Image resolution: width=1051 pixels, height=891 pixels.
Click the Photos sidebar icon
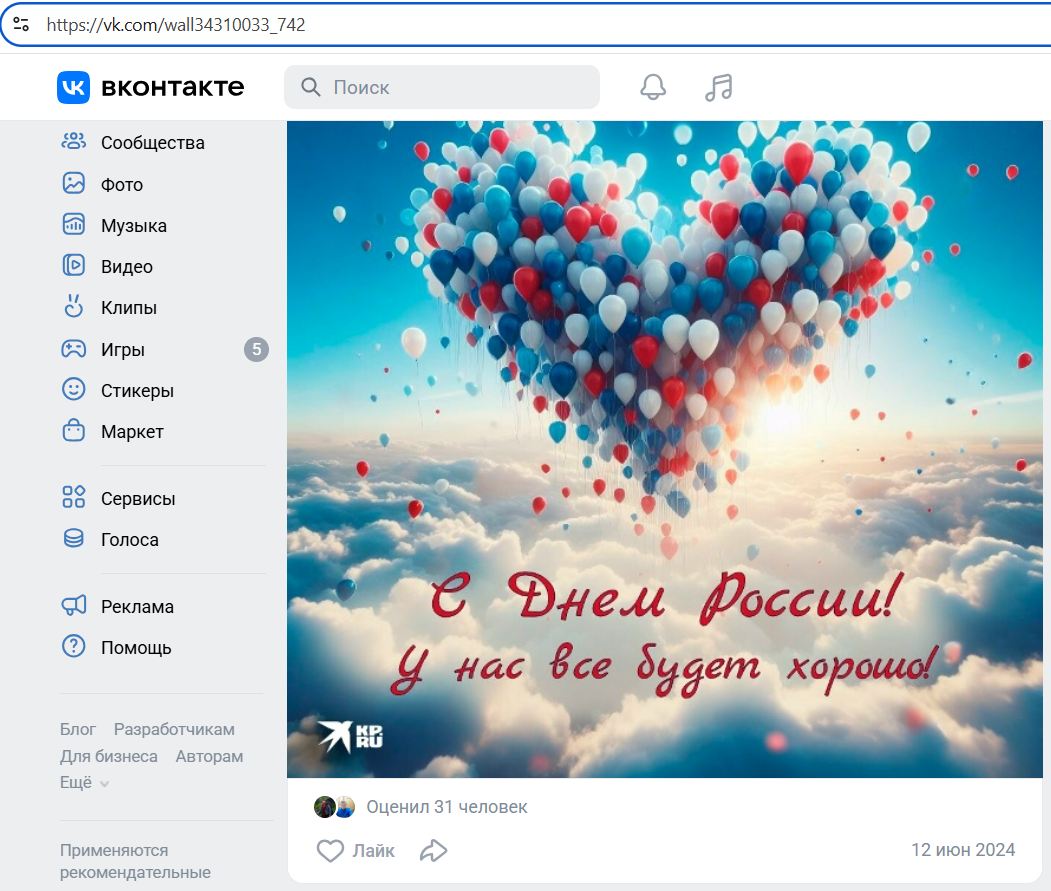(74, 184)
